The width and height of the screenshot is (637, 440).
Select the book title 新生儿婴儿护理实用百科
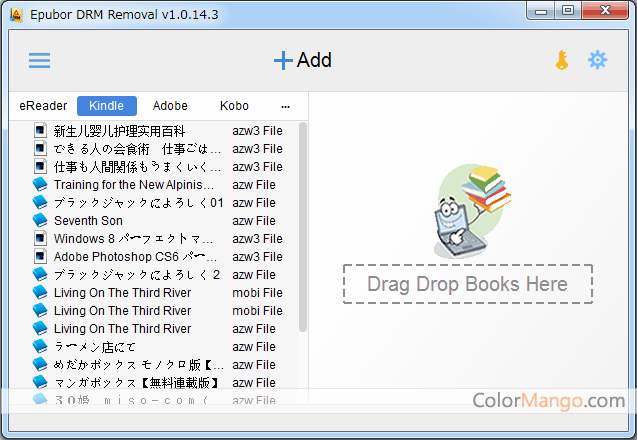pyautogui.click(x=119, y=131)
